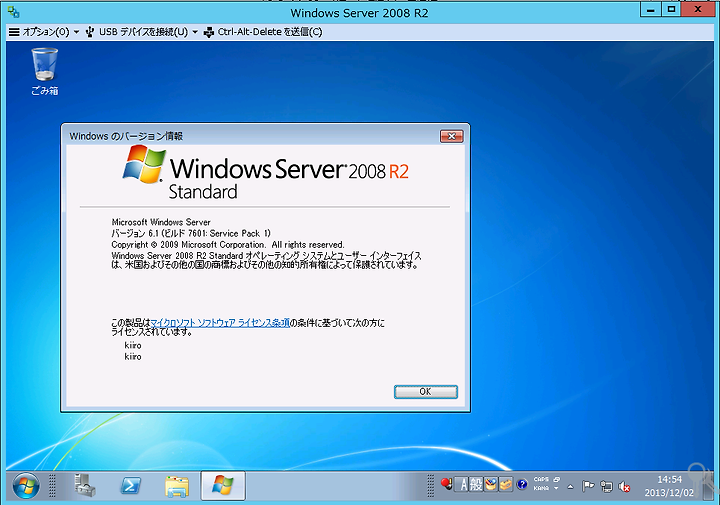Click the muted volume speaker icon
Image resolution: width=720 pixels, height=505 pixels.
coord(624,487)
